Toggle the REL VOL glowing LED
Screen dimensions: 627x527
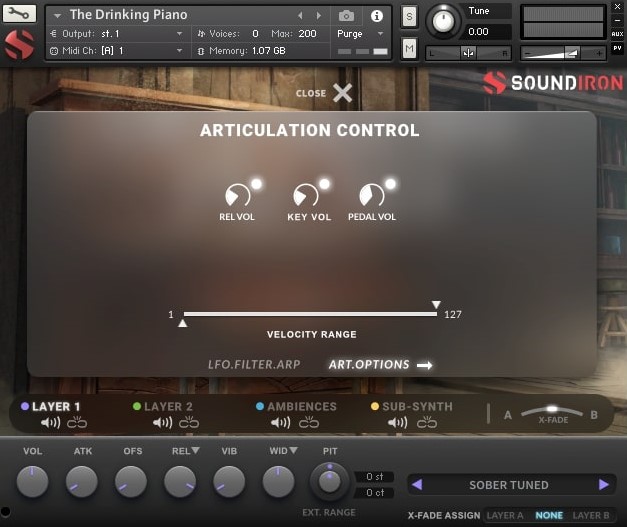256,184
